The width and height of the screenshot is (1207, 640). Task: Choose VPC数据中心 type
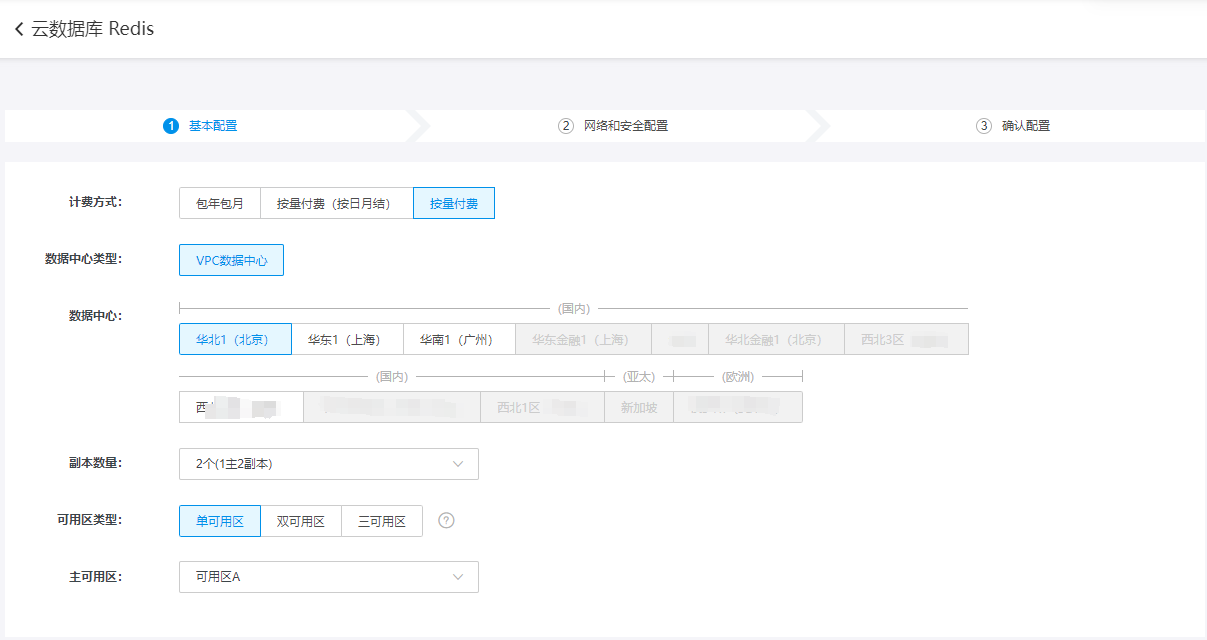point(232,260)
